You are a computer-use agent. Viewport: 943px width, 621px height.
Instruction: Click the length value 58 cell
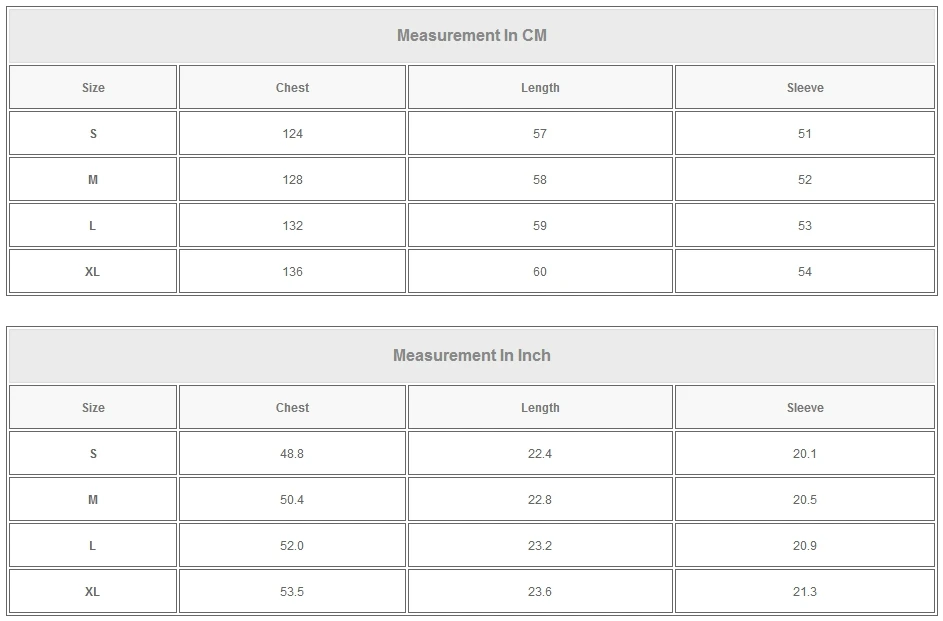[x=540, y=180]
